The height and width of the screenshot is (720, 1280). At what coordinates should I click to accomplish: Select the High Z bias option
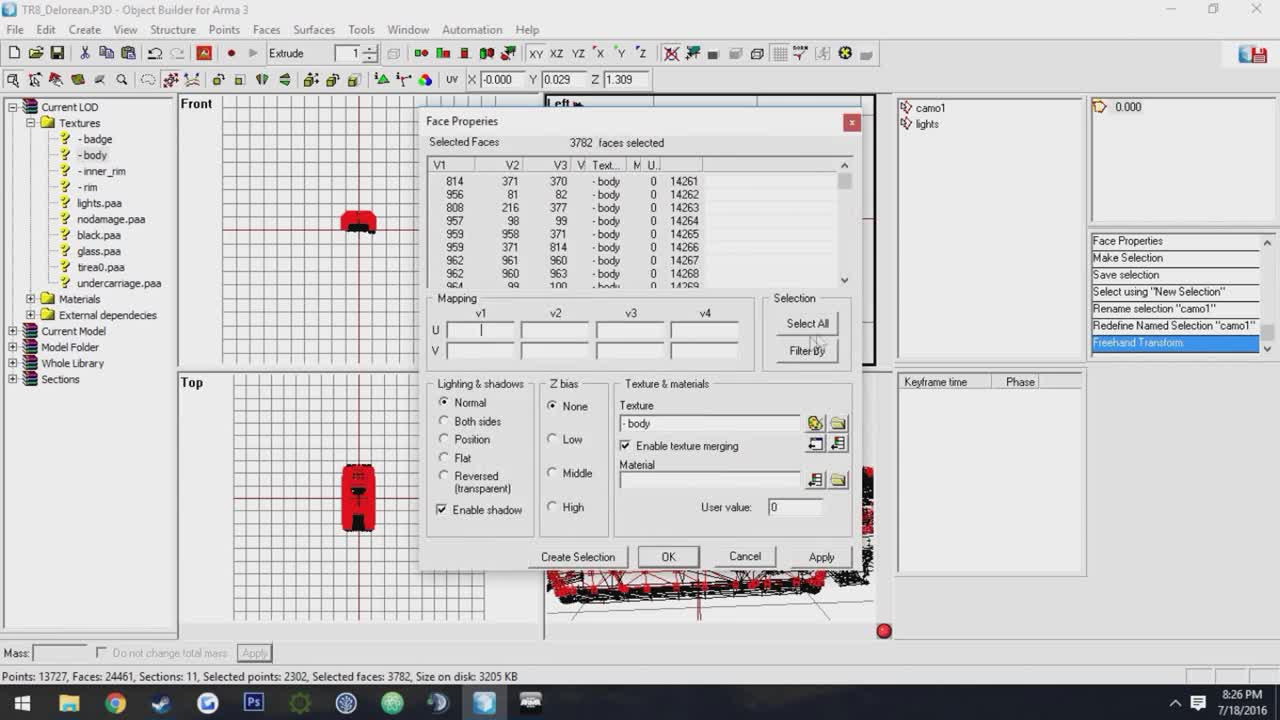click(x=553, y=507)
